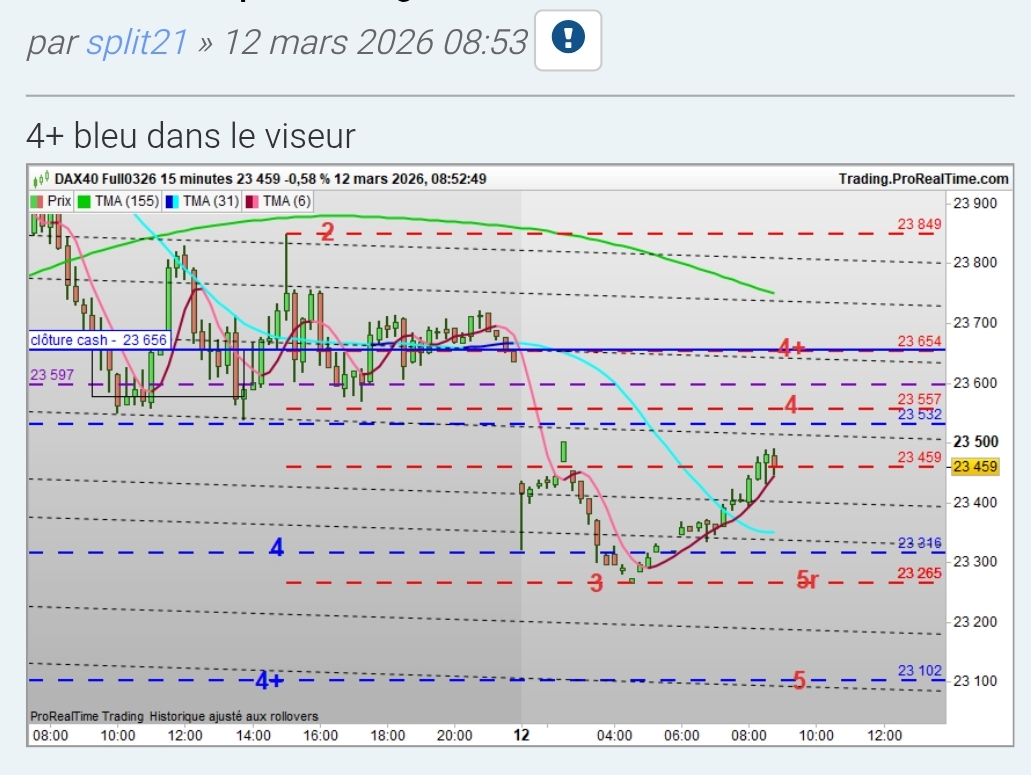The height and width of the screenshot is (775, 1031).
Task: Click the red TMA (6) legend swatch
Action: (x=252, y=202)
